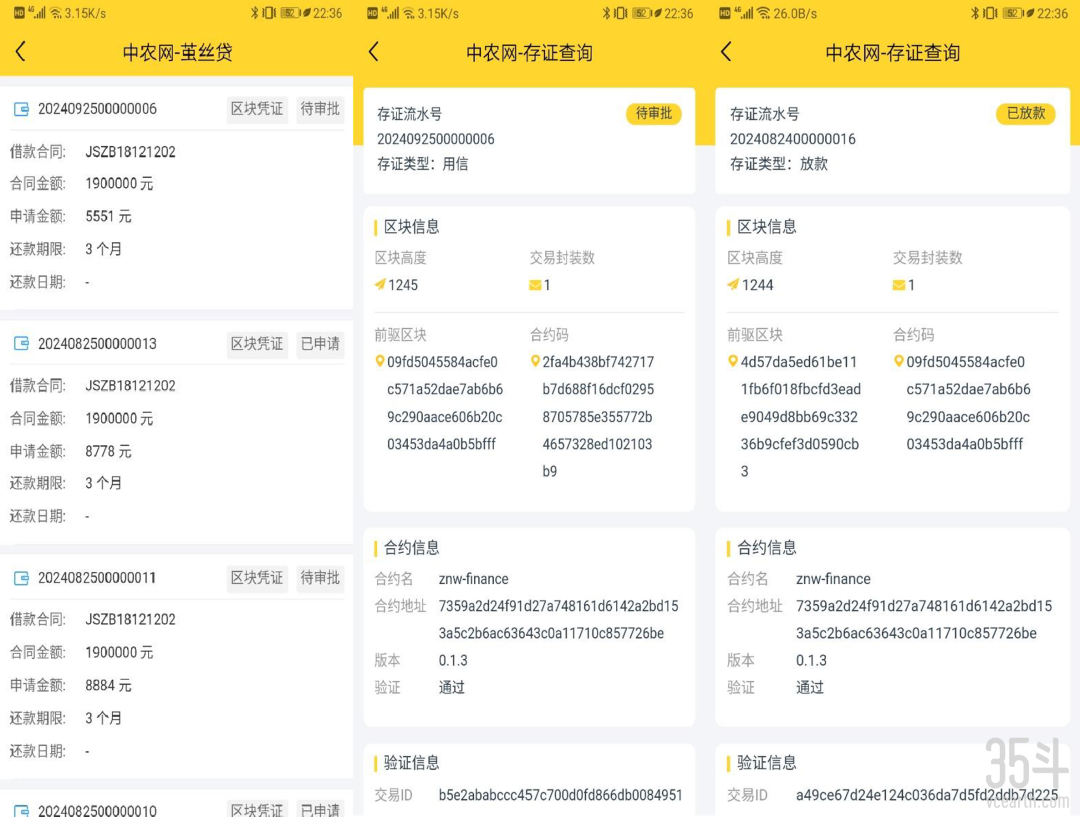The height and width of the screenshot is (817, 1080).
Task: Select the transaction ID starting with b5e2ababccc
Action: (x=560, y=796)
